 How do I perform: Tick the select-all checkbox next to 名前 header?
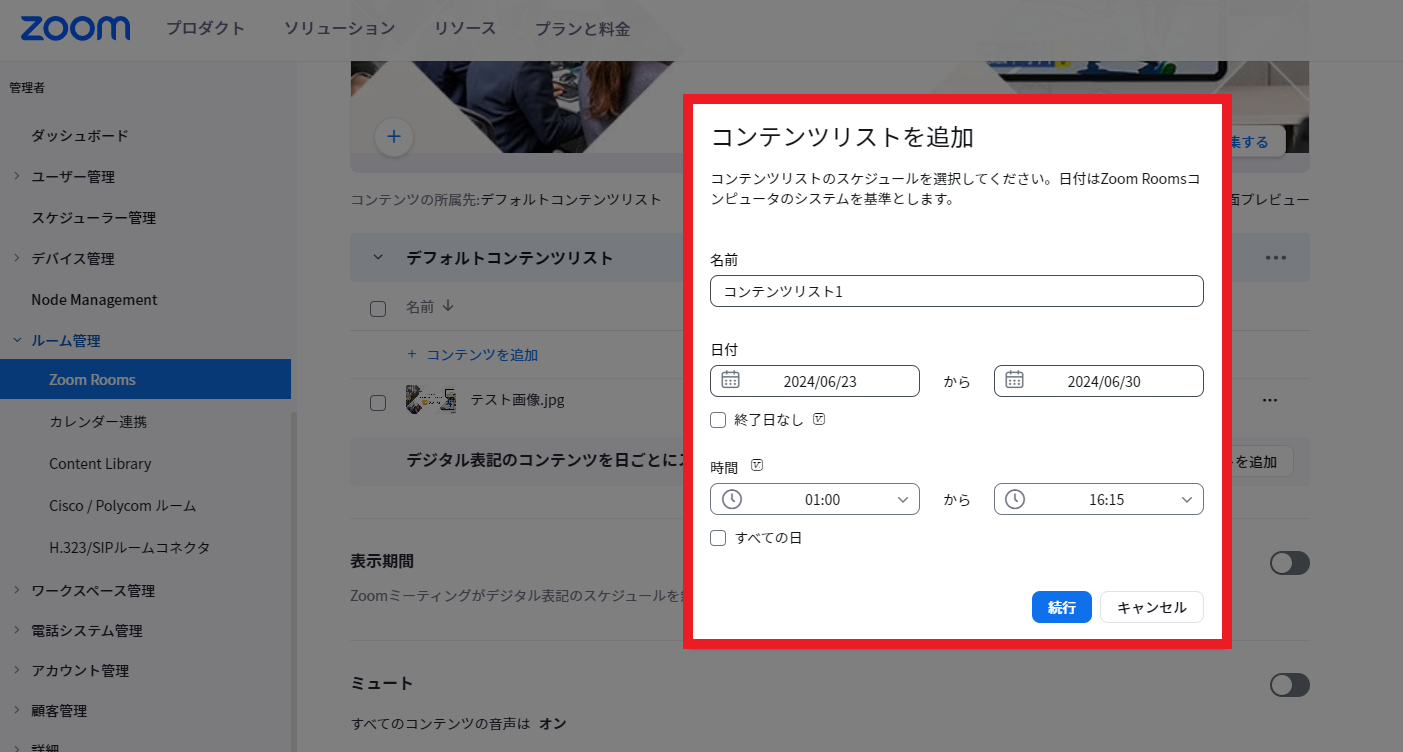pyautogui.click(x=378, y=308)
